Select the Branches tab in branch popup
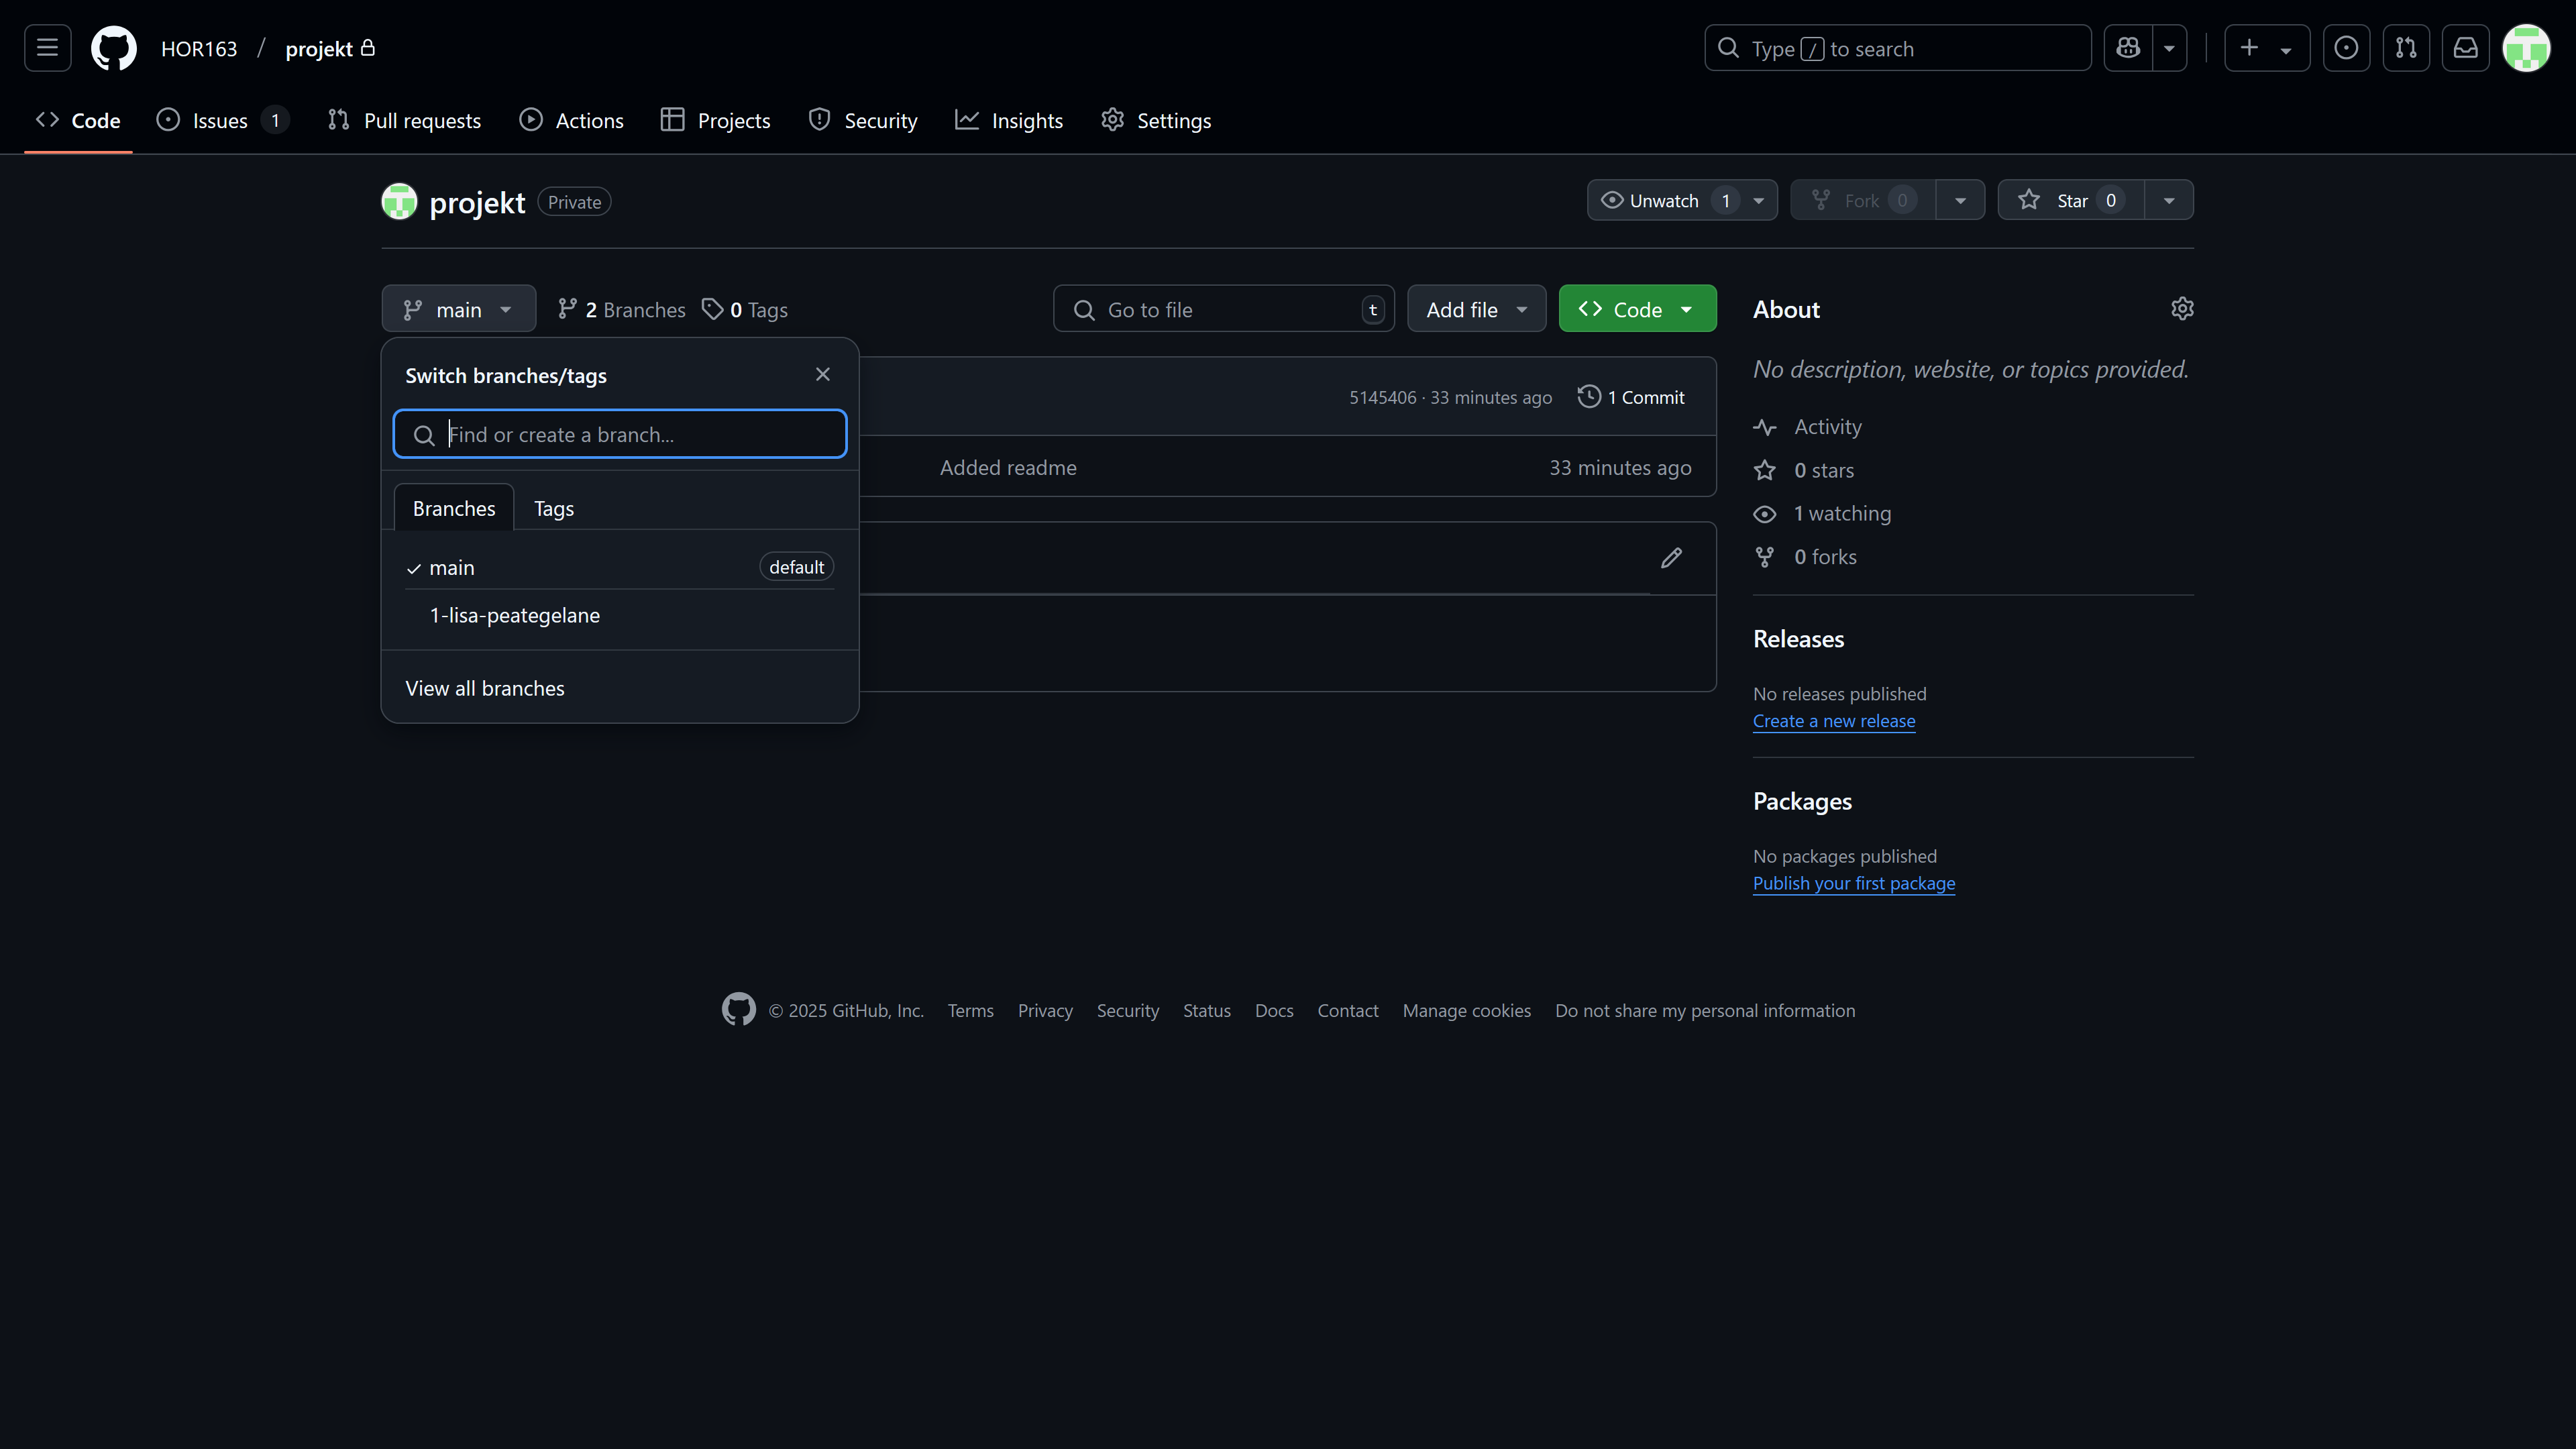This screenshot has width=2576, height=1449. (x=454, y=508)
